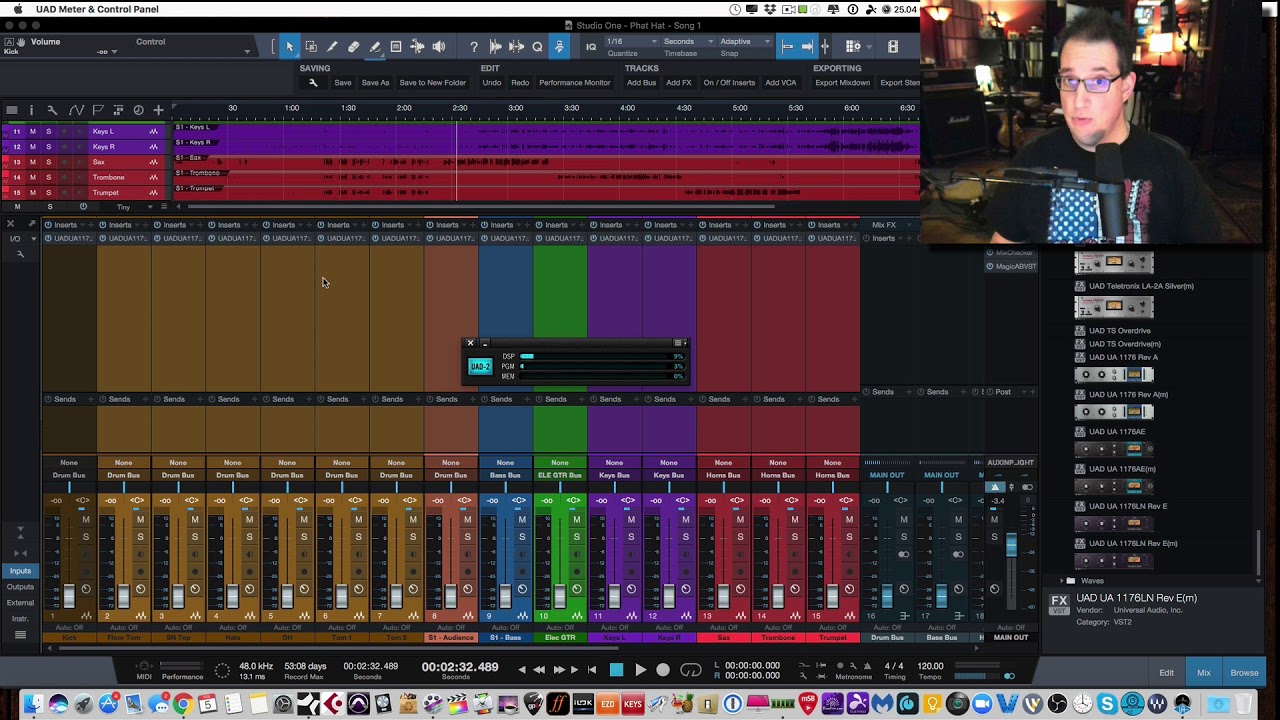Click the Undo button
The width and height of the screenshot is (1280, 720).
click(x=492, y=83)
